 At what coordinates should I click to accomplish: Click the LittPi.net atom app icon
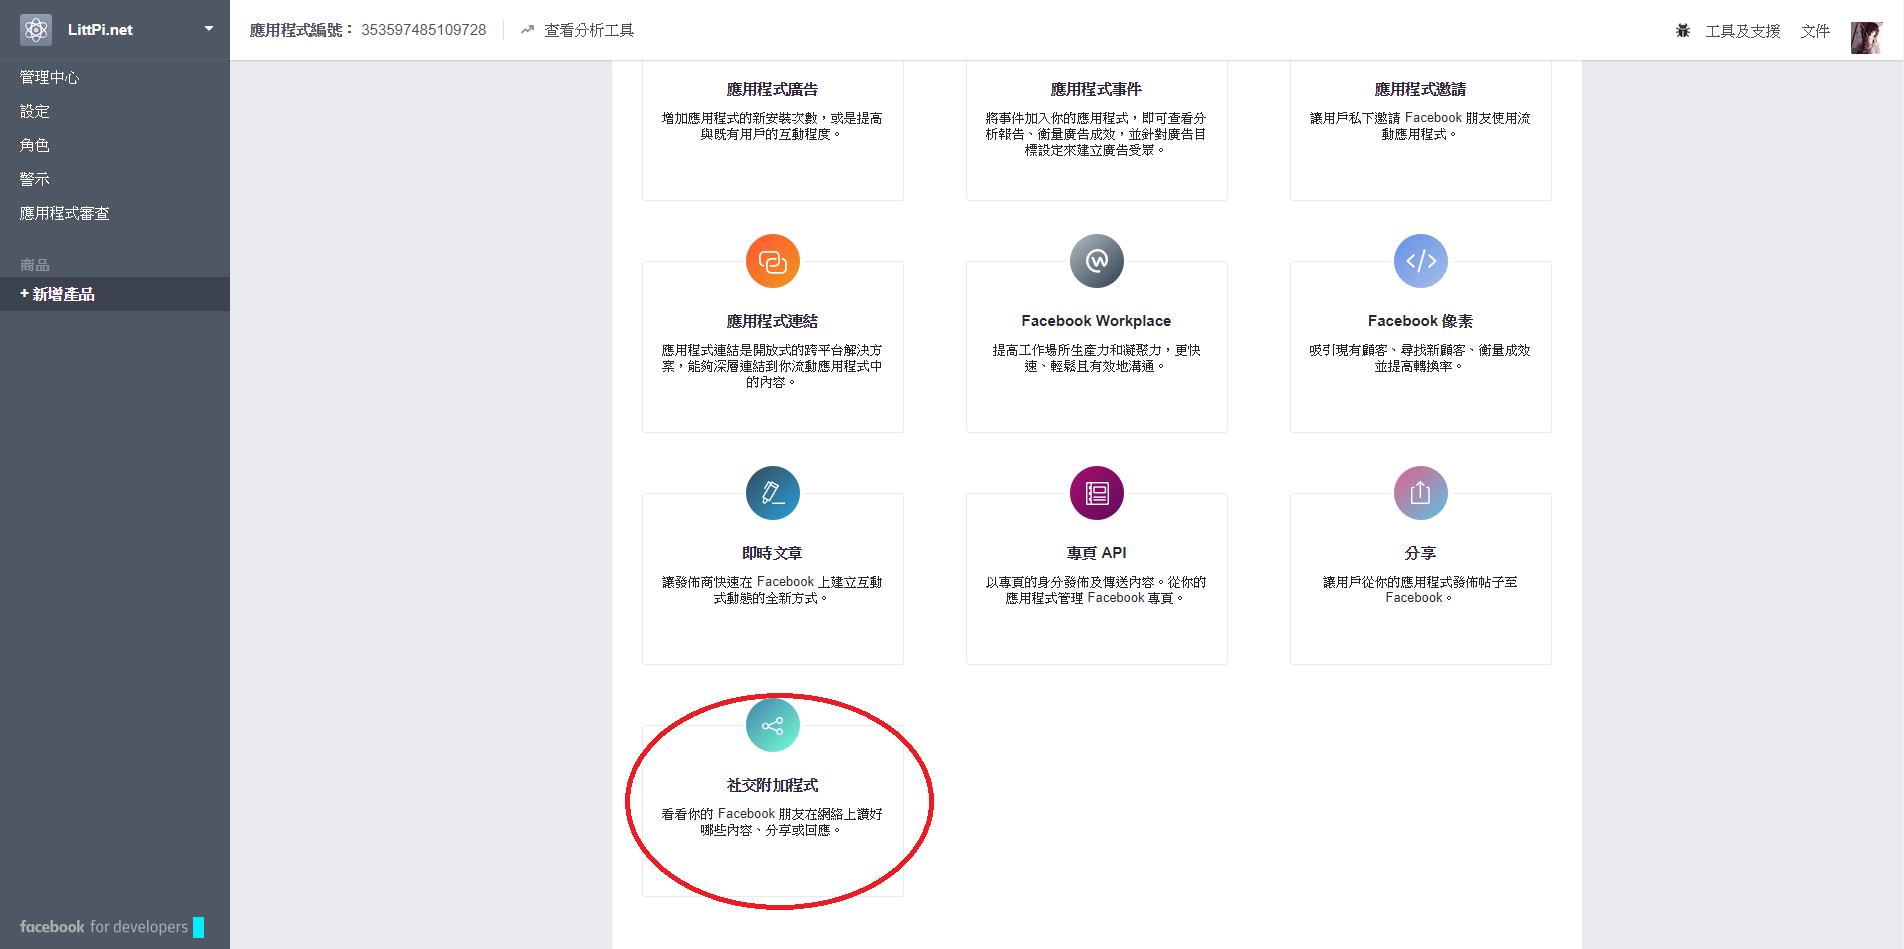36,30
